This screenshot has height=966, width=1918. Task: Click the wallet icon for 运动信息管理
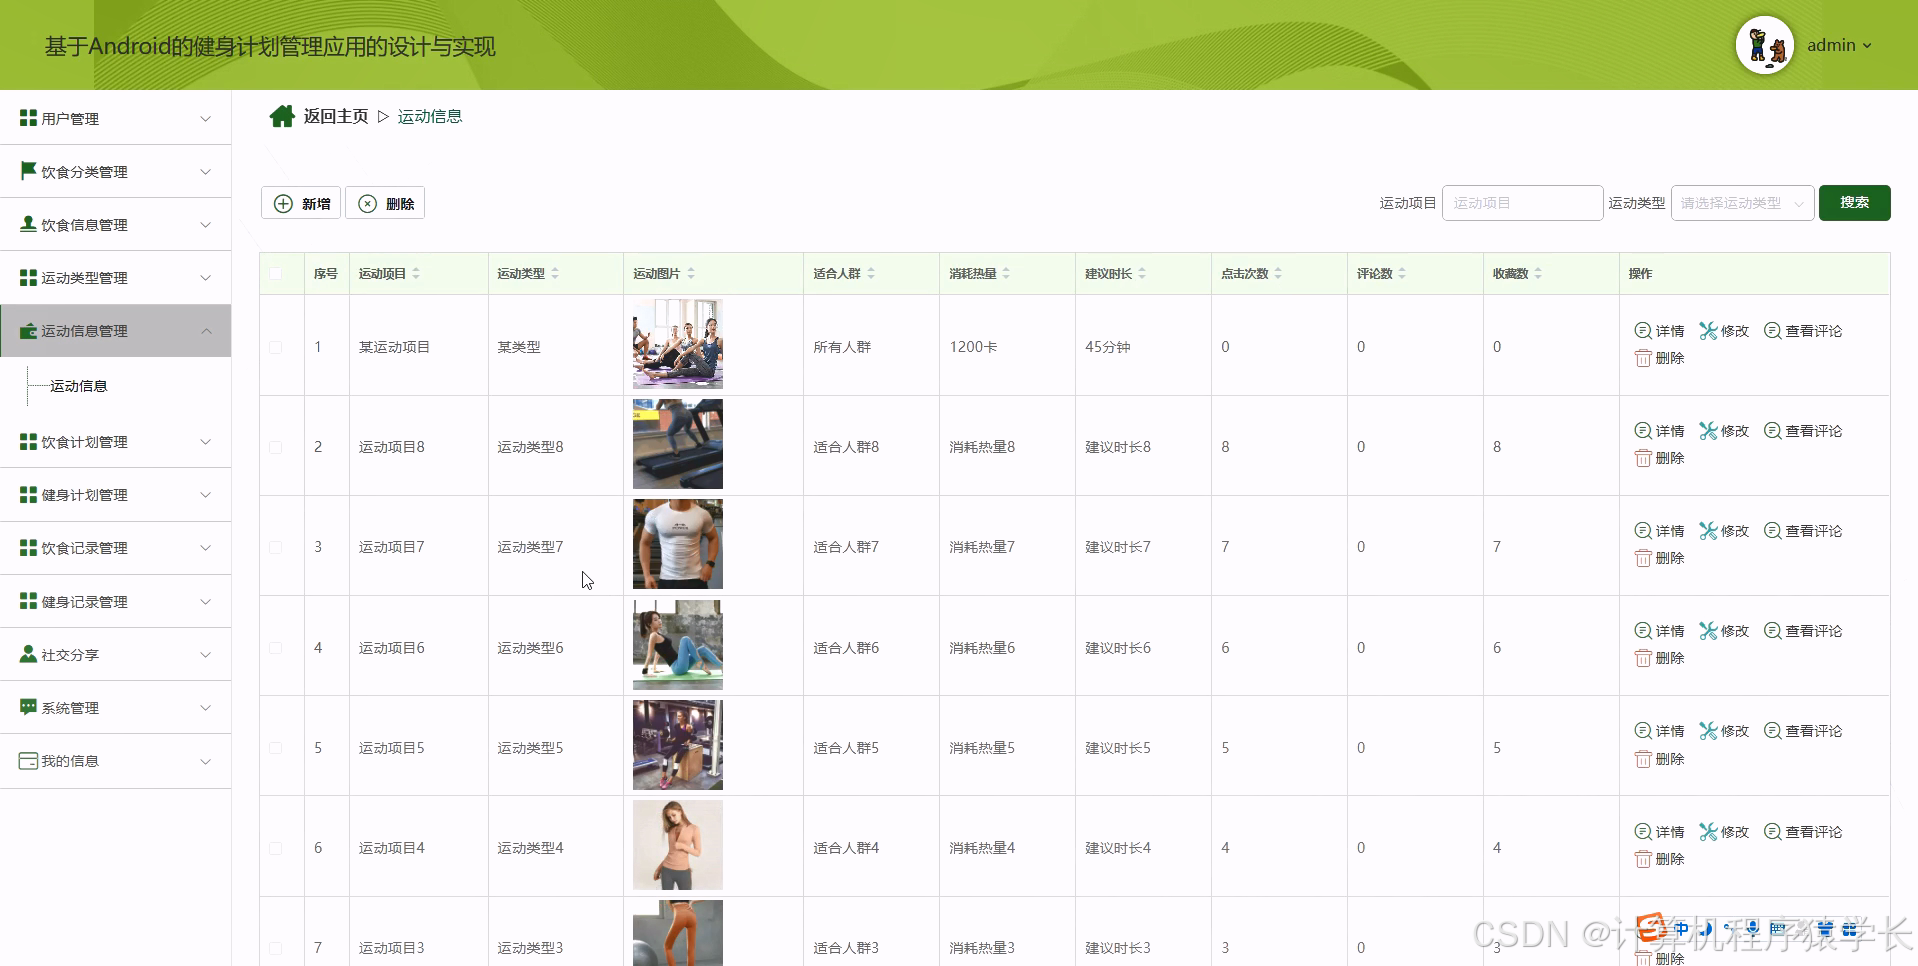pyautogui.click(x=28, y=330)
